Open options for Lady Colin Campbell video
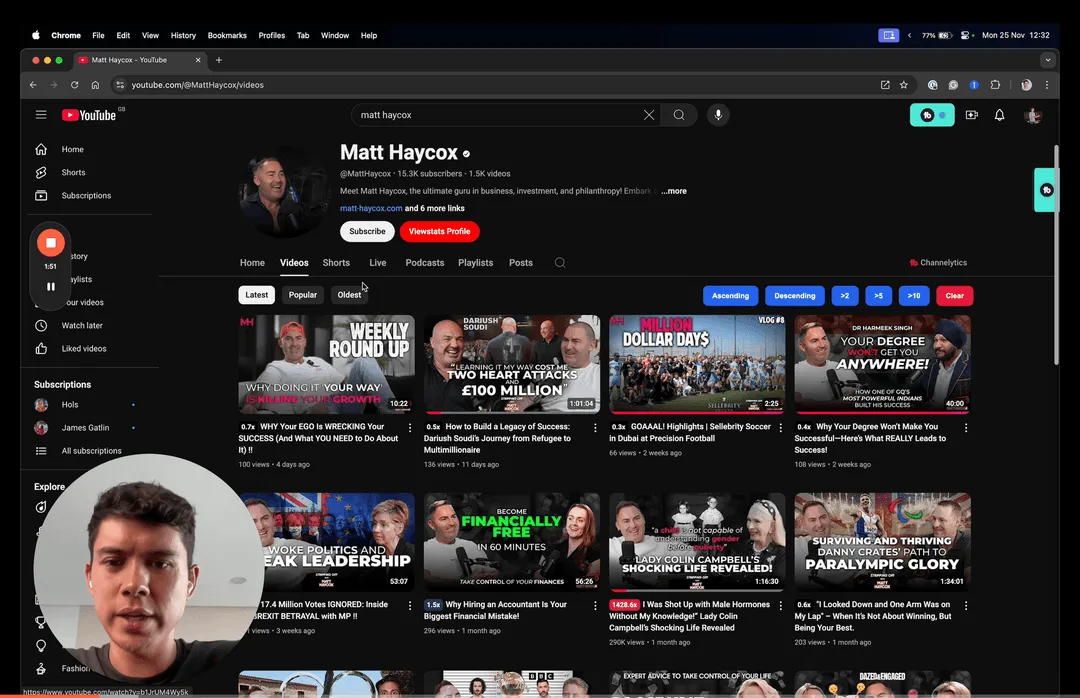This screenshot has height=698, width=1080. pos(780,606)
